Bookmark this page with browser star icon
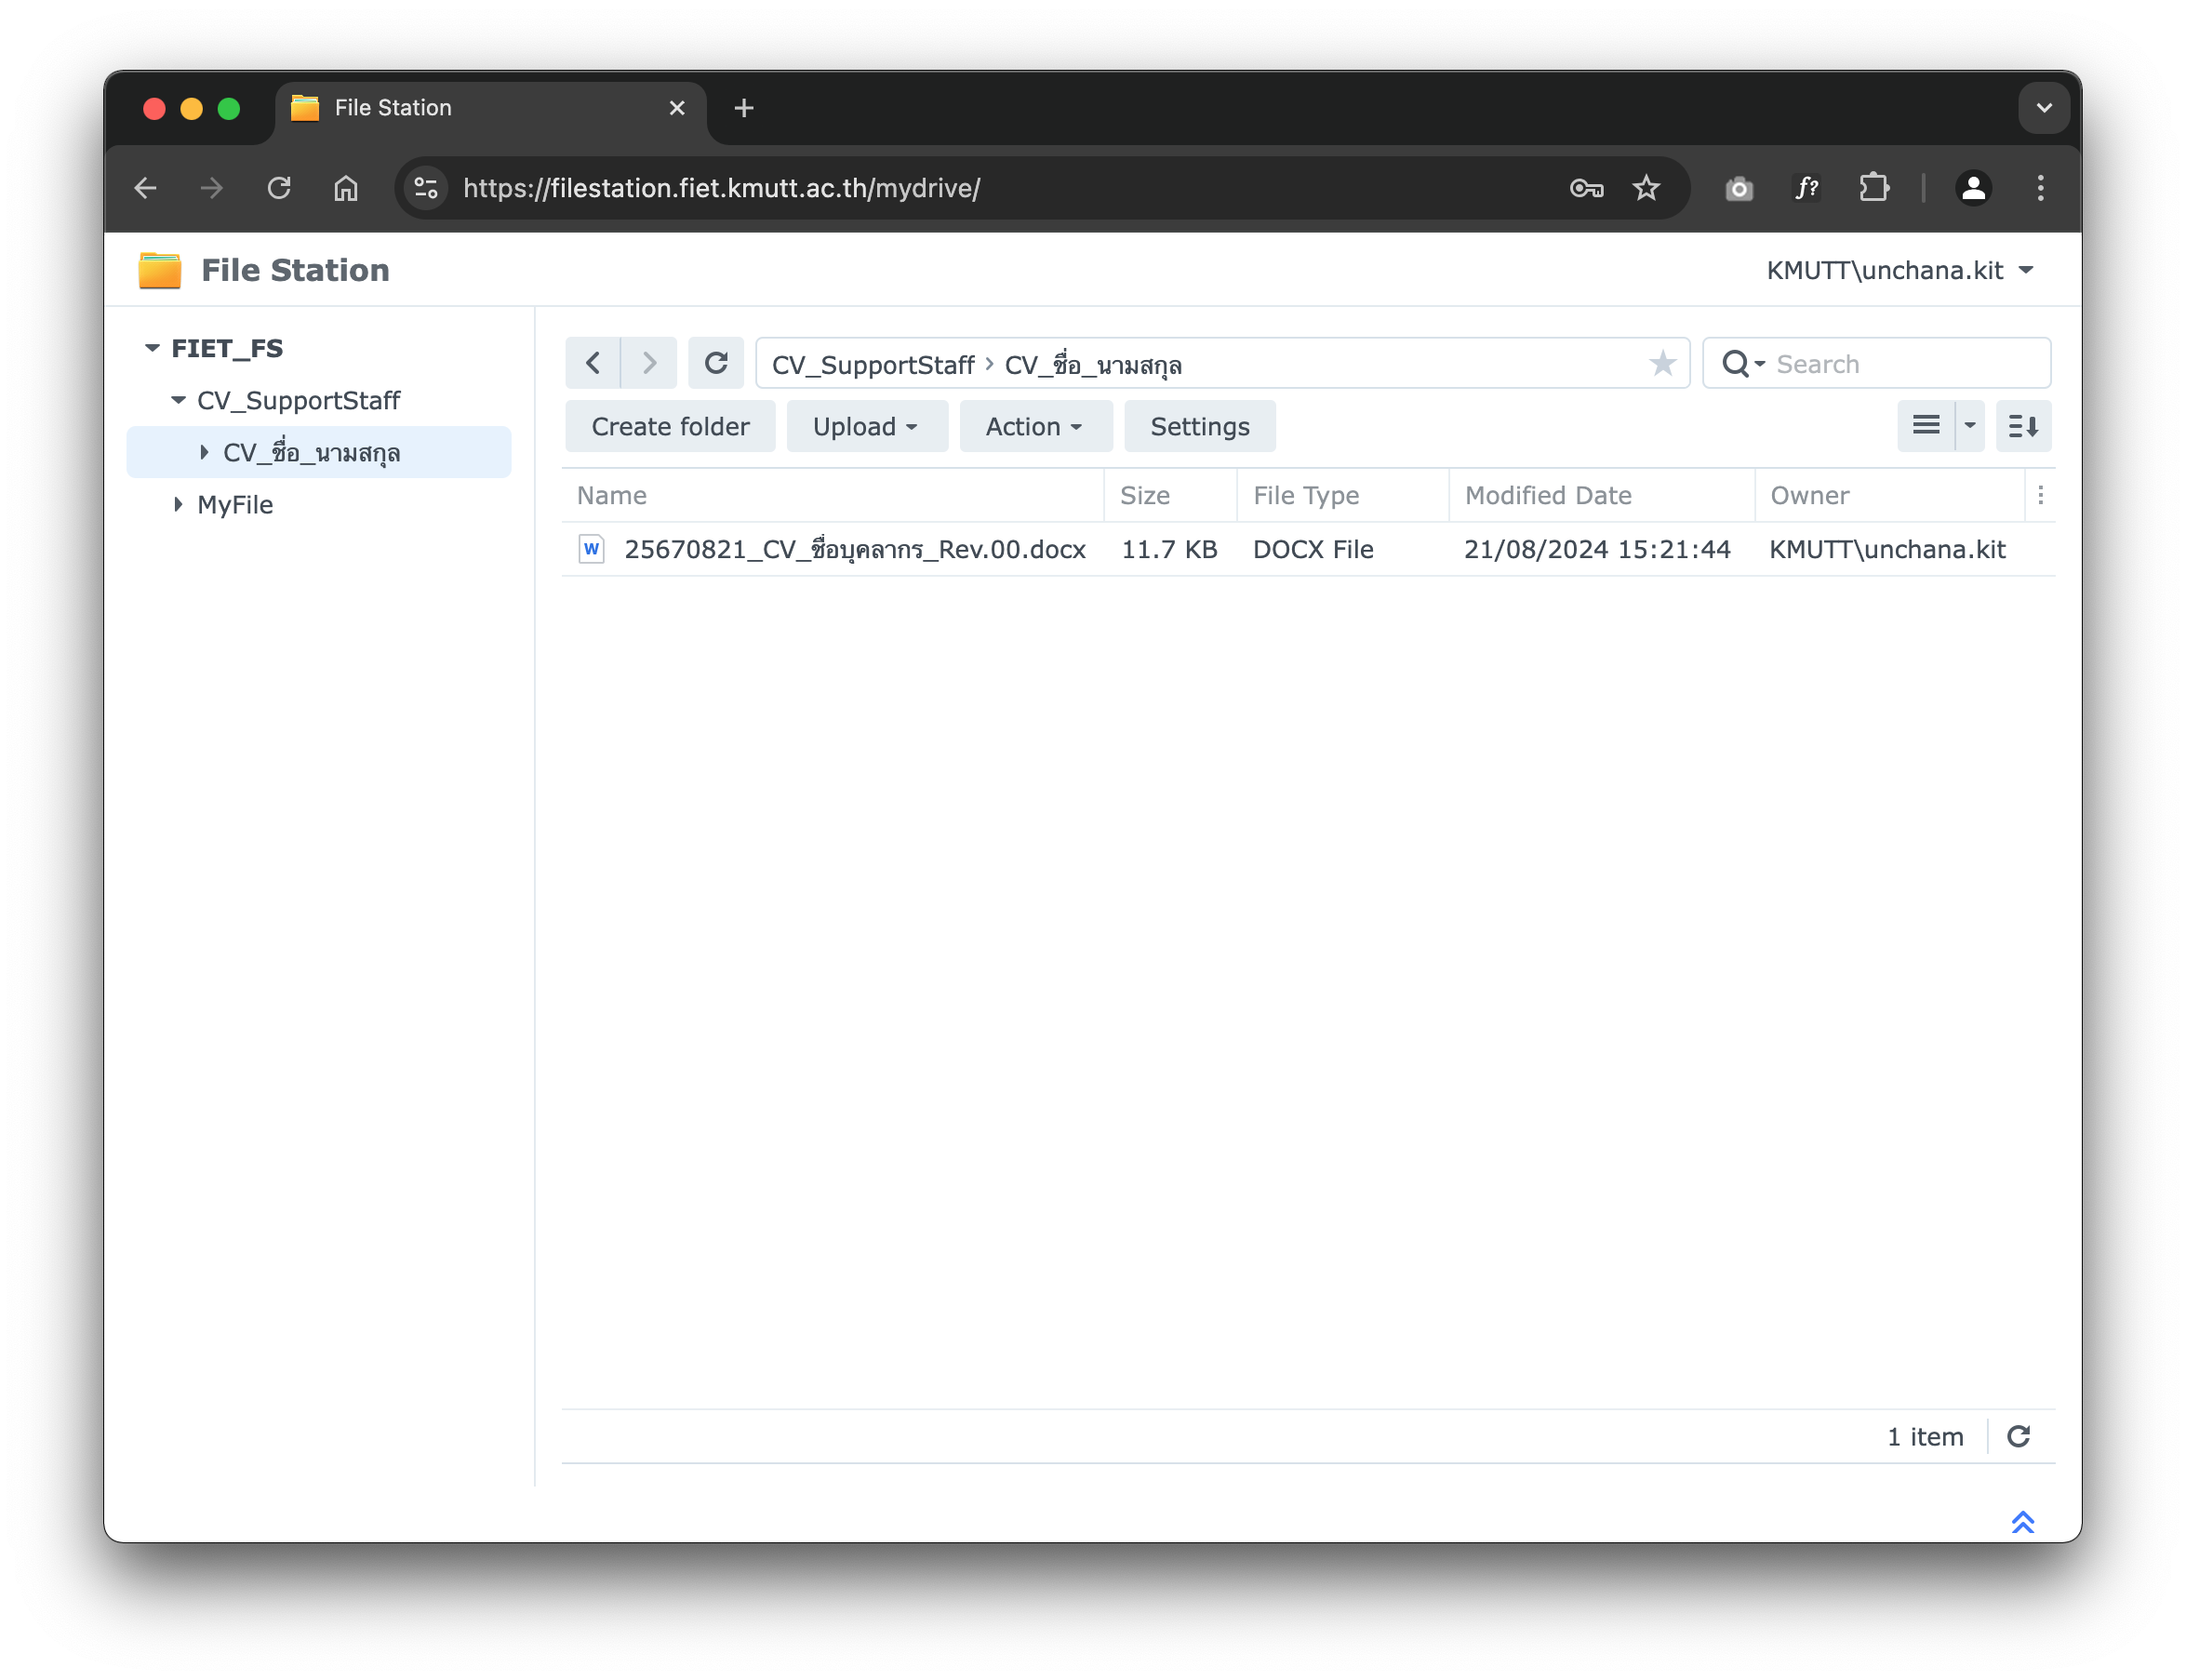 (x=1646, y=188)
